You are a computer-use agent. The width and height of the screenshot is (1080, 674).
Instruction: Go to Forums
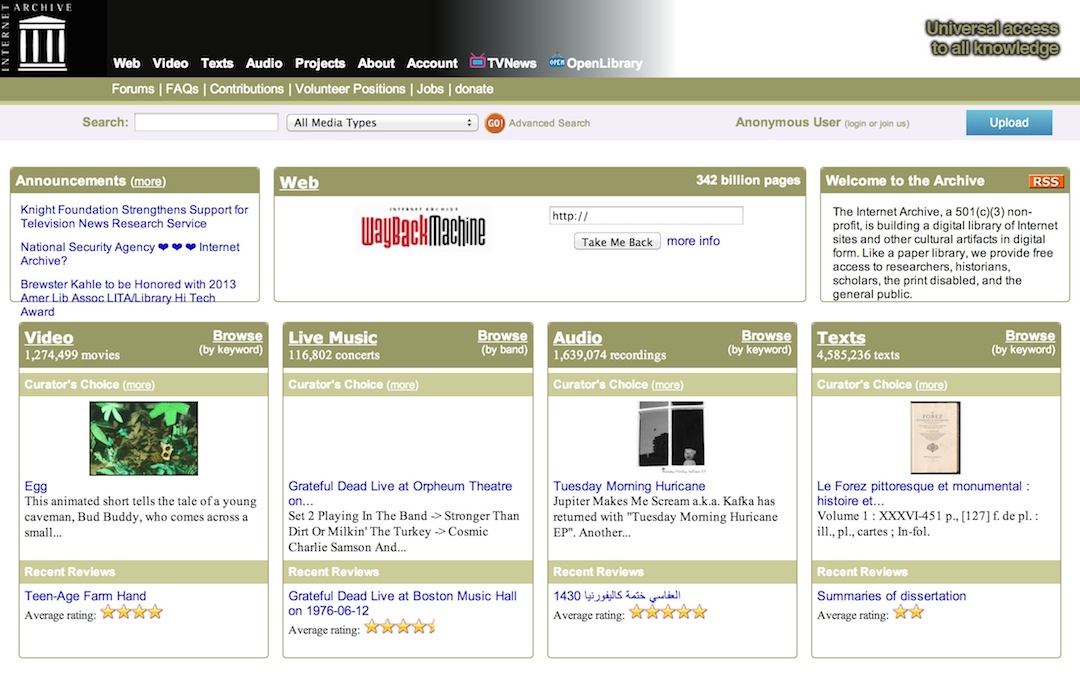click(133, 89)
